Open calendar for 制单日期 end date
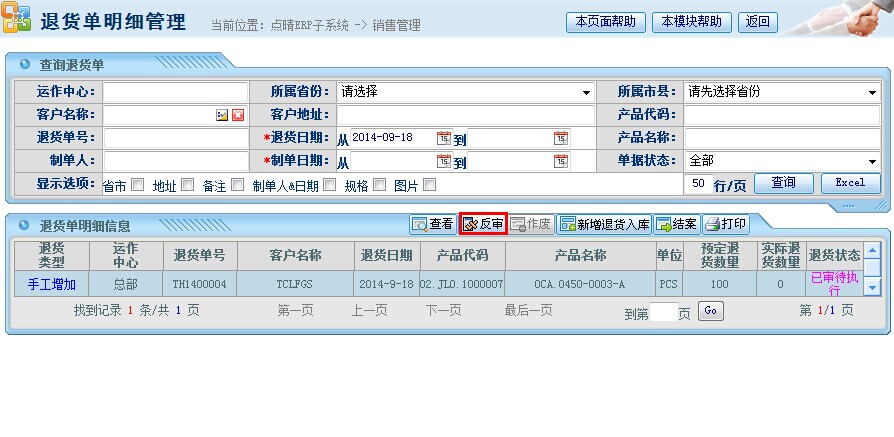This screenshot has width=894, height=437. [x=561, y=161]
